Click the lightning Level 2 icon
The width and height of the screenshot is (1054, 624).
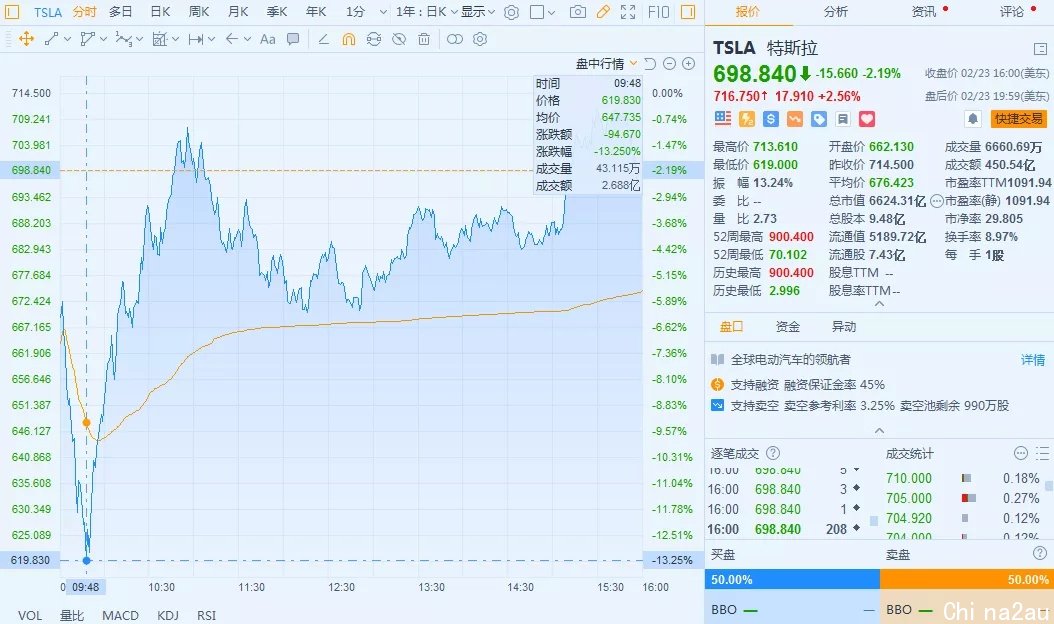pos(747,119)
